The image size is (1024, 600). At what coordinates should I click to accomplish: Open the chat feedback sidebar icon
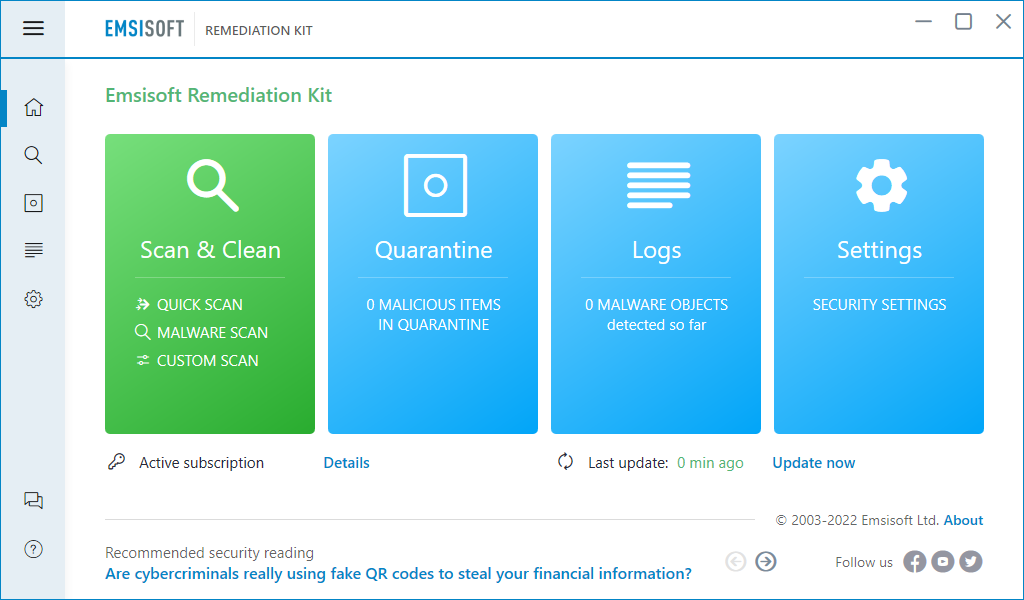click(x=33, y=501)
